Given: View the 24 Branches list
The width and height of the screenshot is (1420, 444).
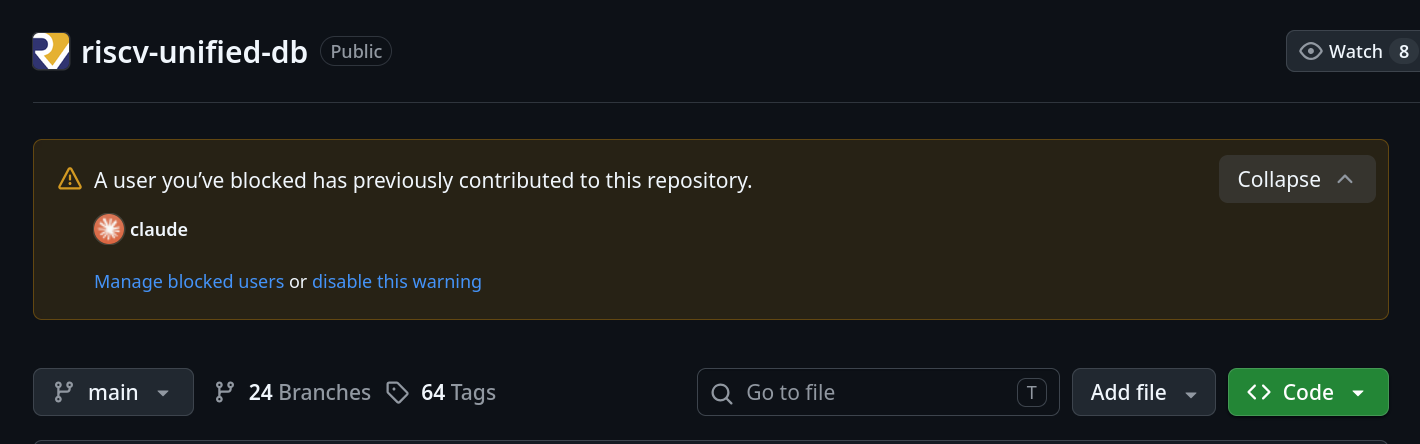Looking at the screenshot, I should 293,392.
